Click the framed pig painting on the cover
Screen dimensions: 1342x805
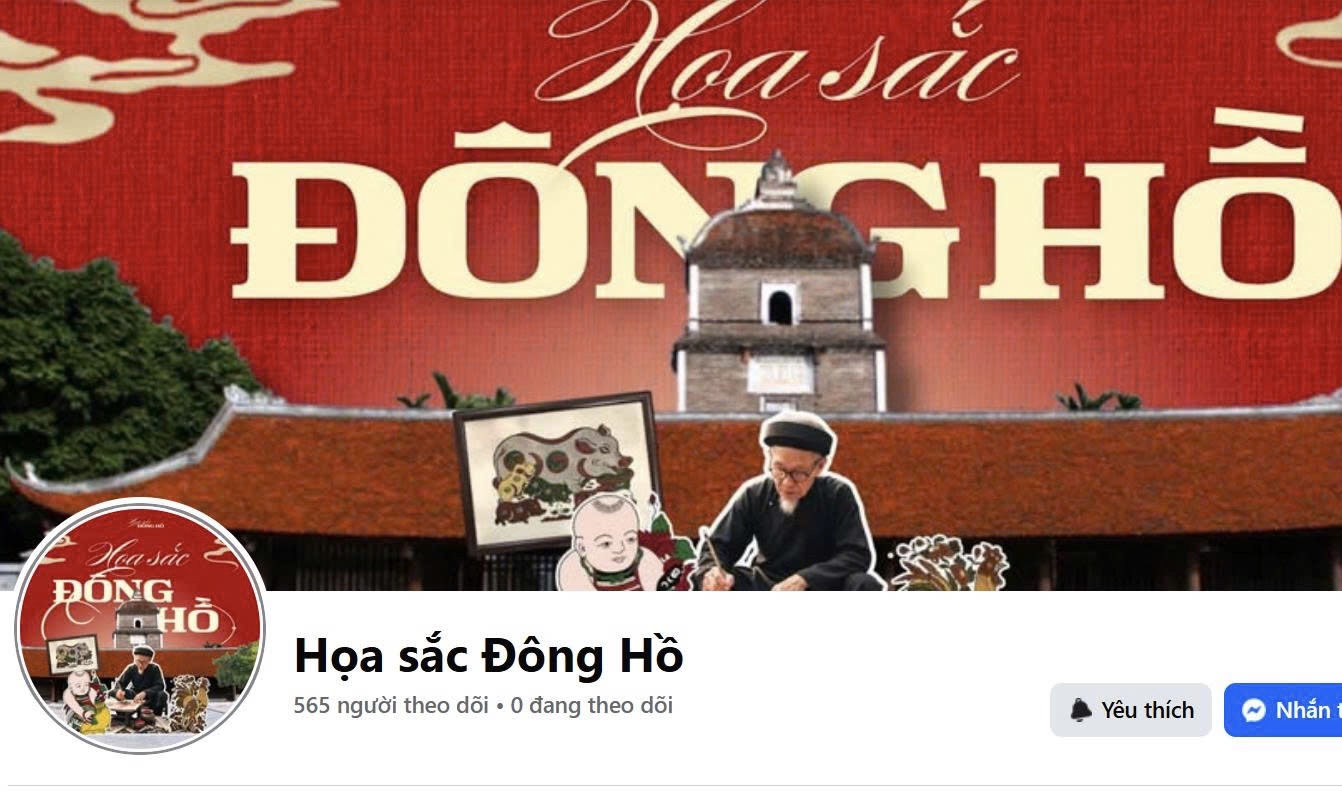click(559, 471)
